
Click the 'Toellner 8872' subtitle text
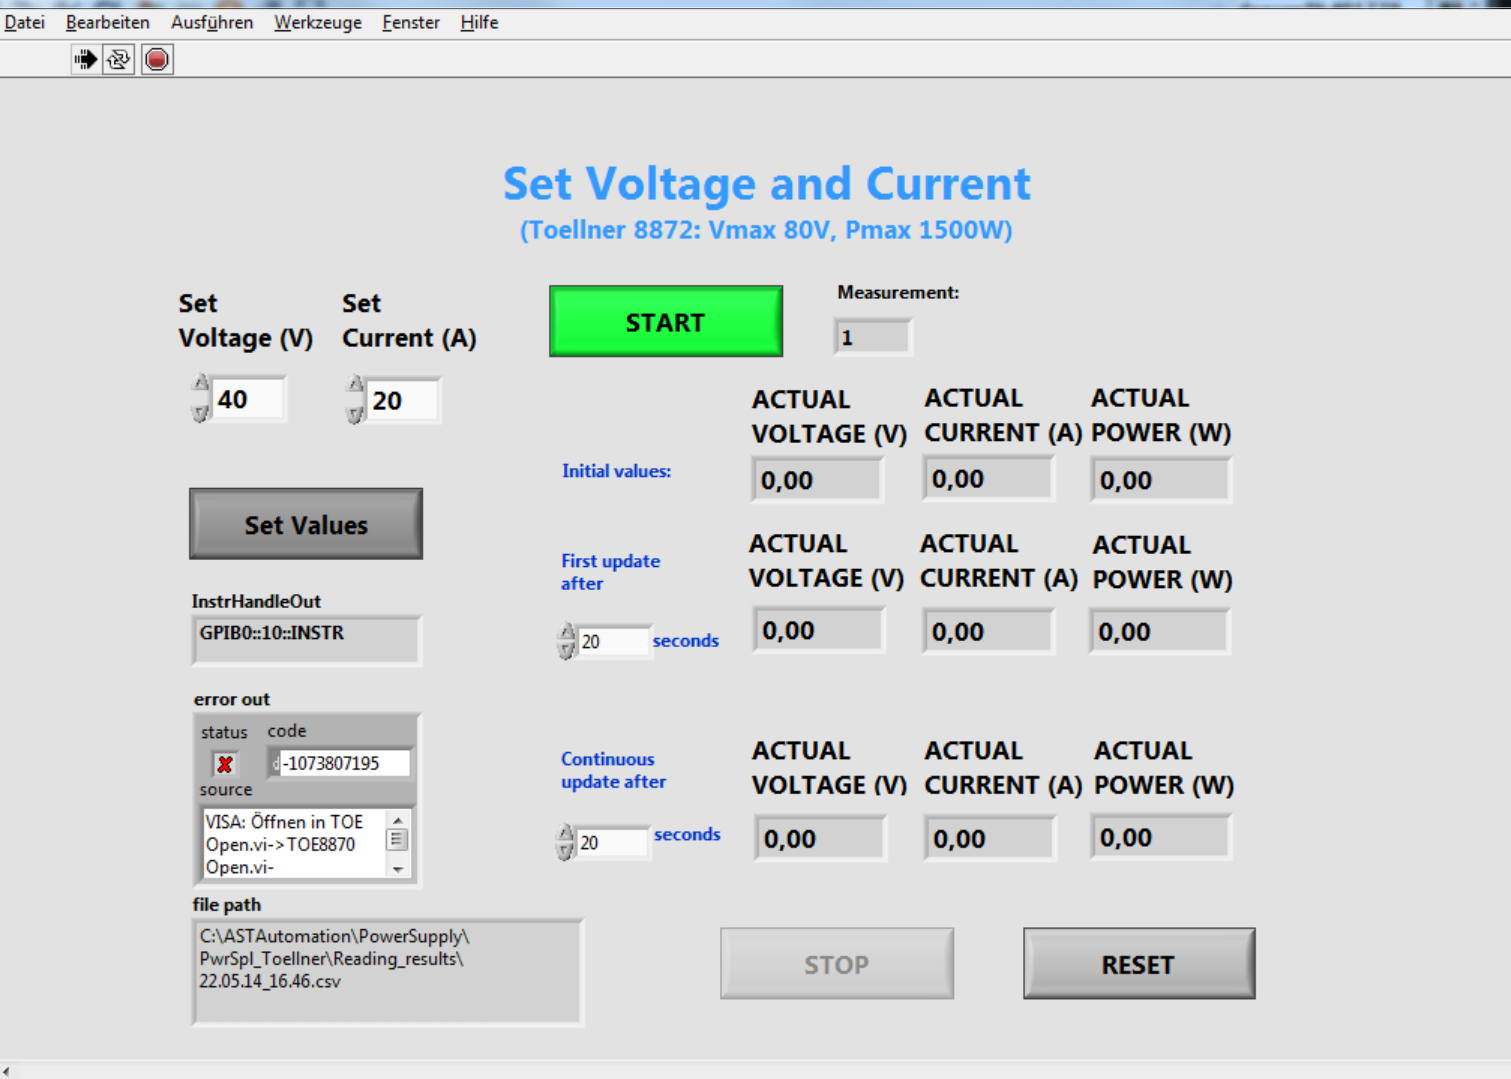(x=766, y=230)
